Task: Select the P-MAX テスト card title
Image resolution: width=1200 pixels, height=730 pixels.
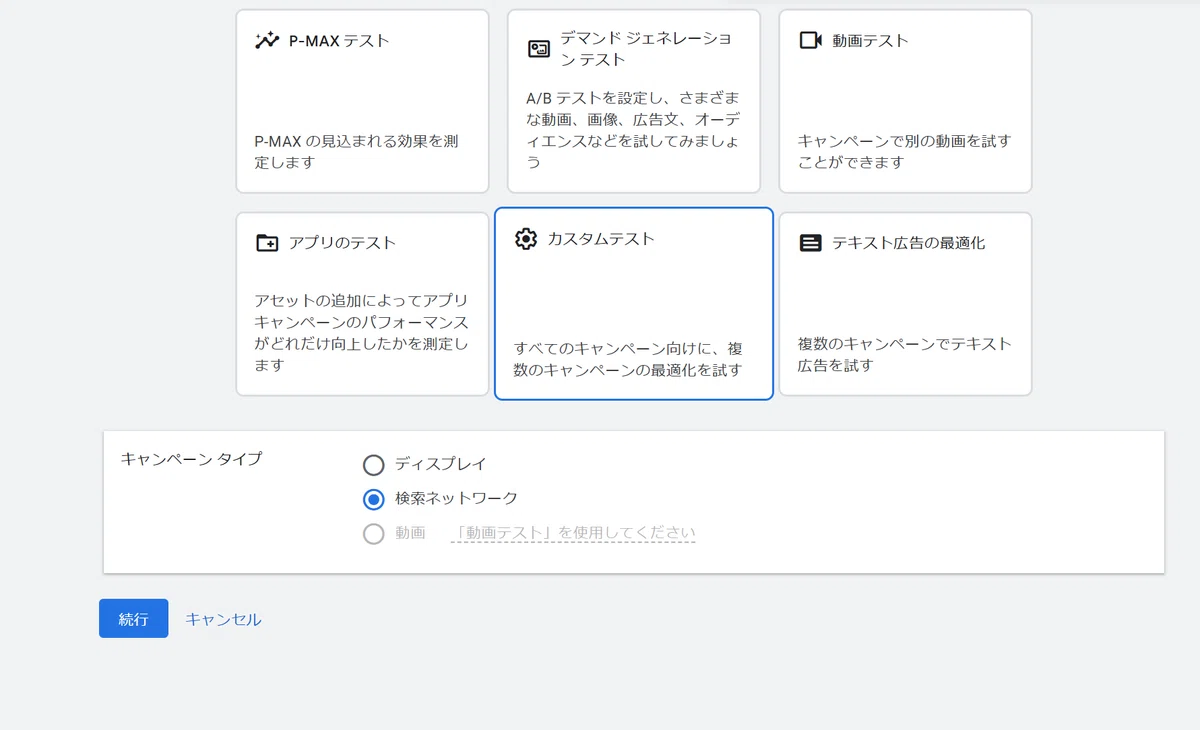Action: [339, 41]
